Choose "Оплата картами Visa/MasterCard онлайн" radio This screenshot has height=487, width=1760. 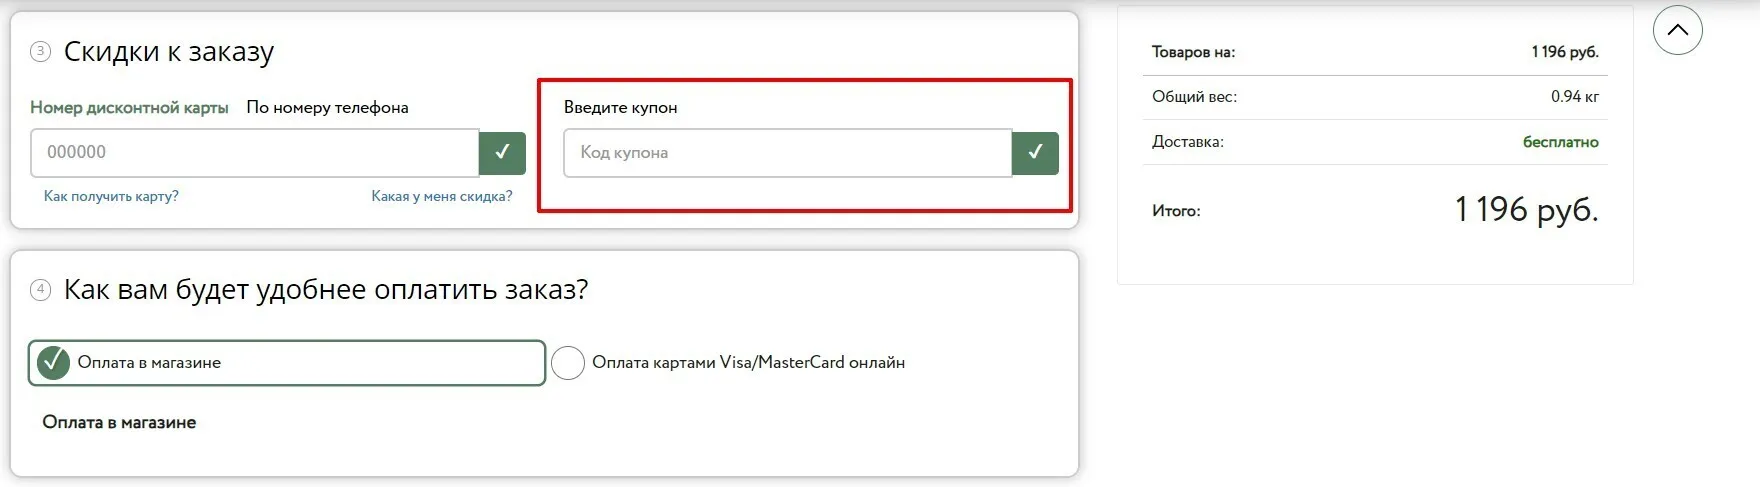568,362
